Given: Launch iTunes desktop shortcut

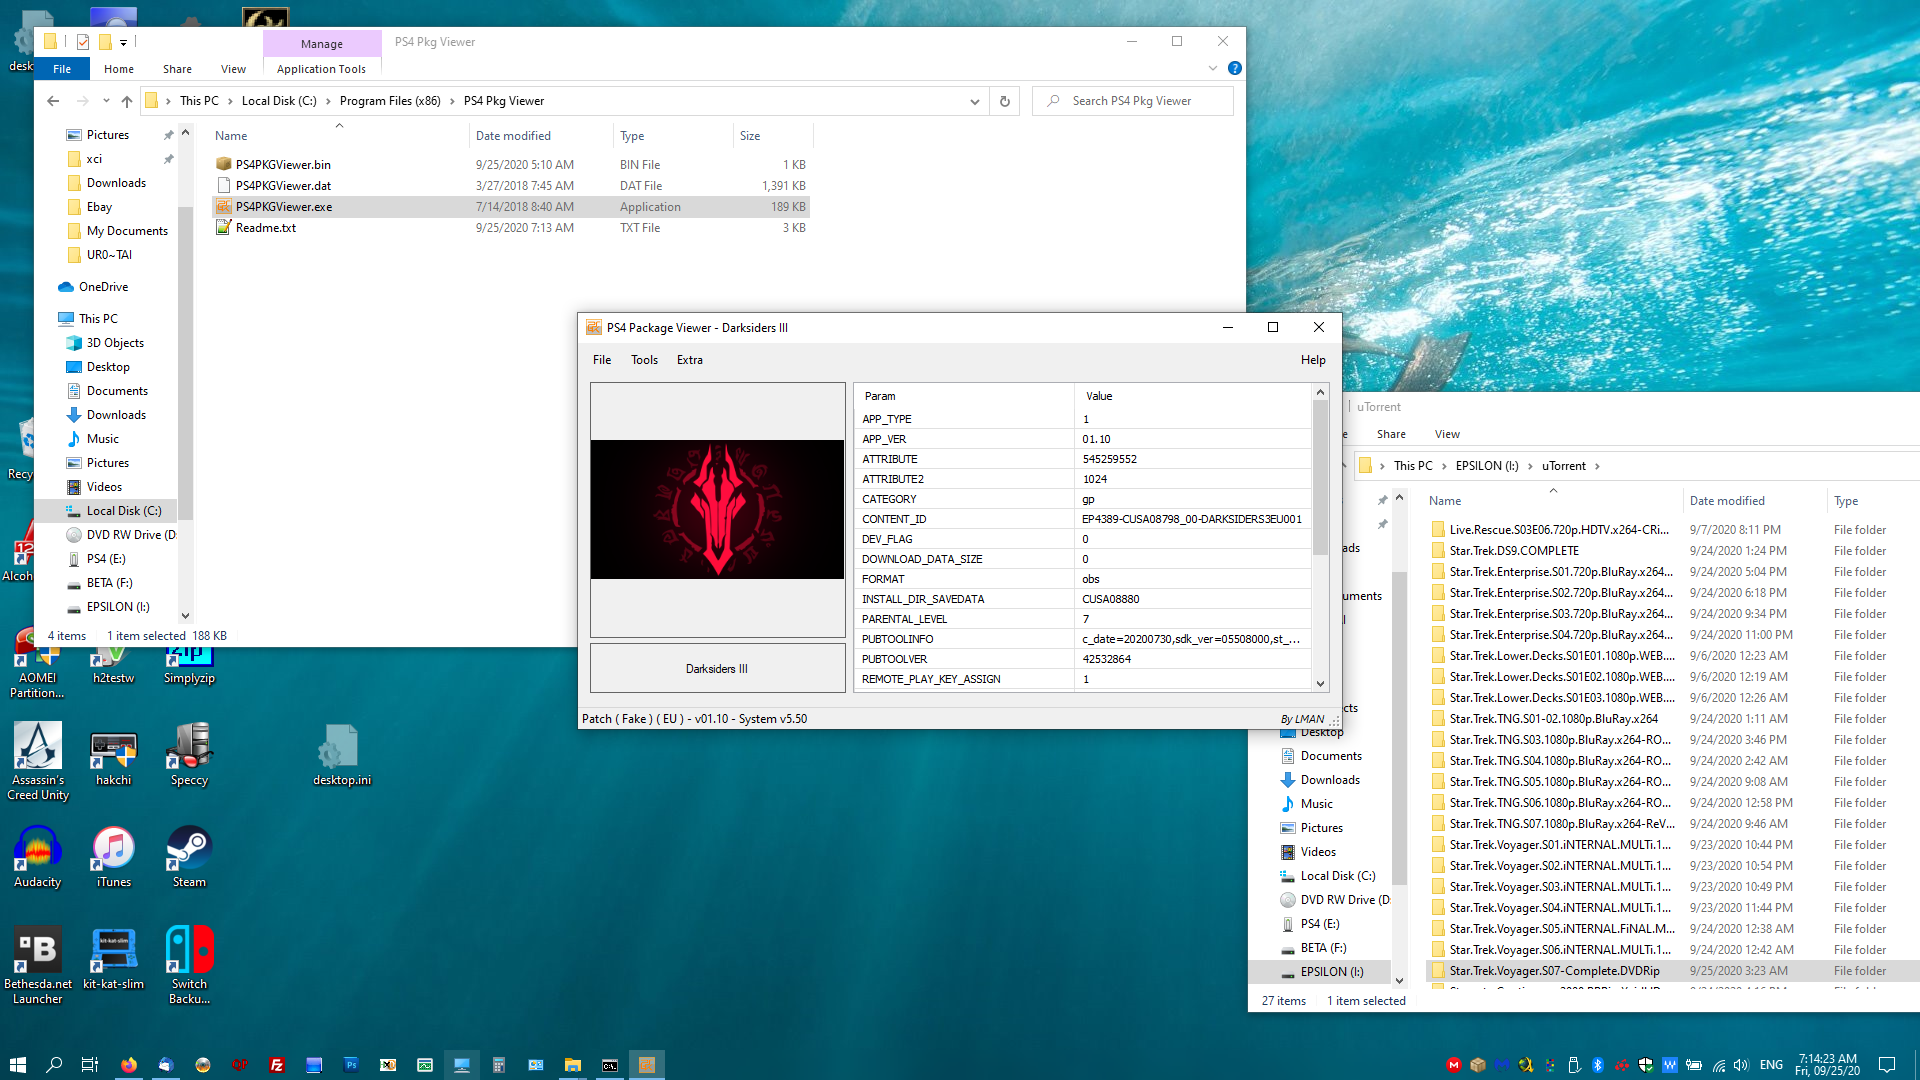Looking at the screenshot, I should pyautogui.click(x=113, y=857).
